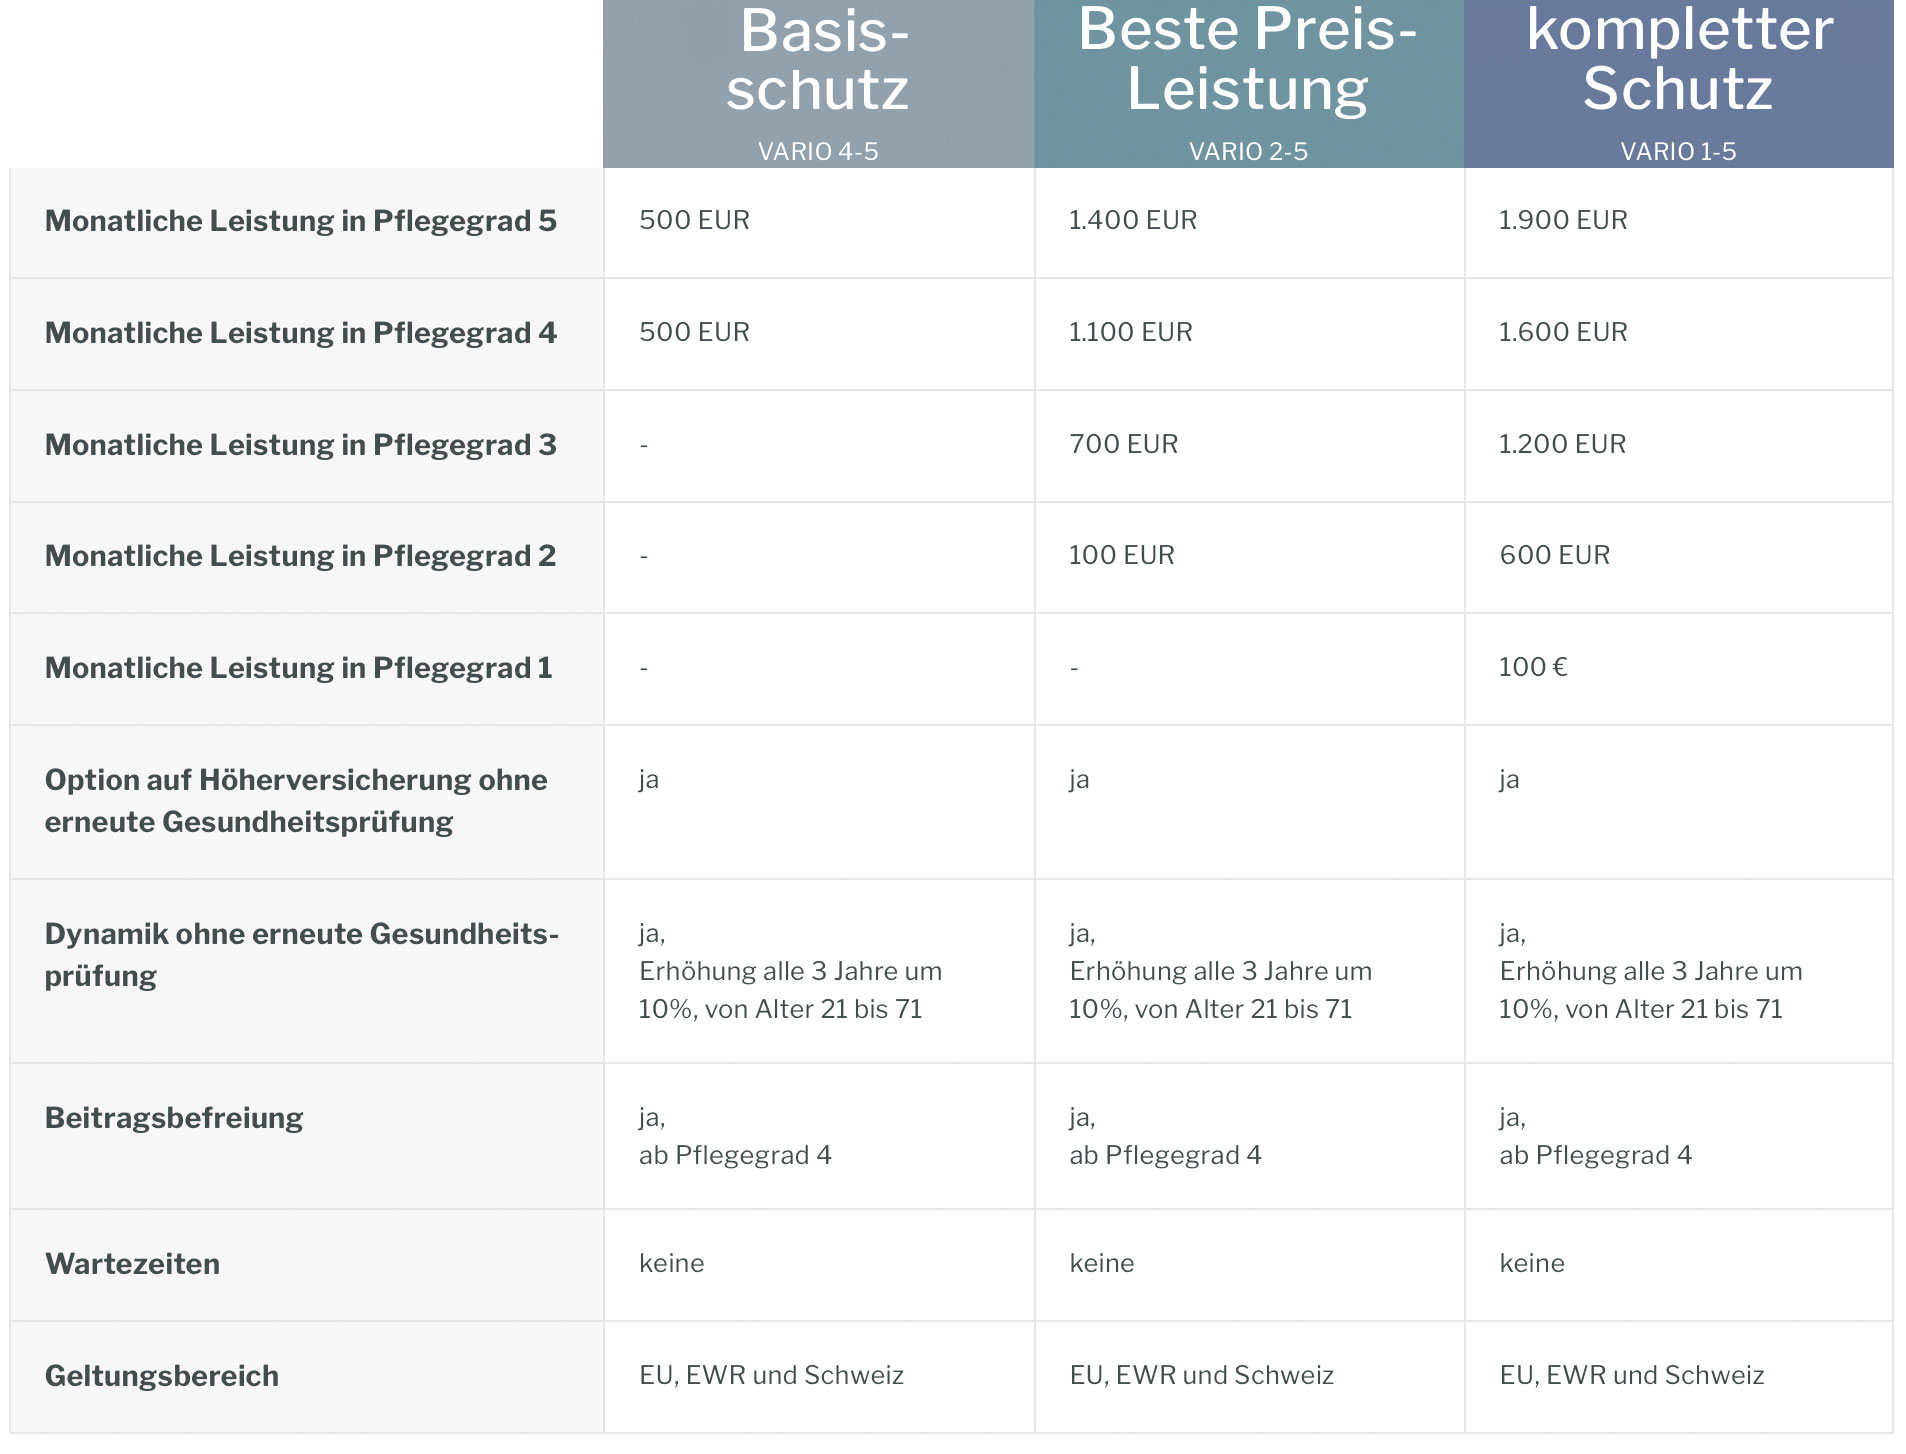
Task: Select the 600 EUR cell
Action: pos(1554,555)
